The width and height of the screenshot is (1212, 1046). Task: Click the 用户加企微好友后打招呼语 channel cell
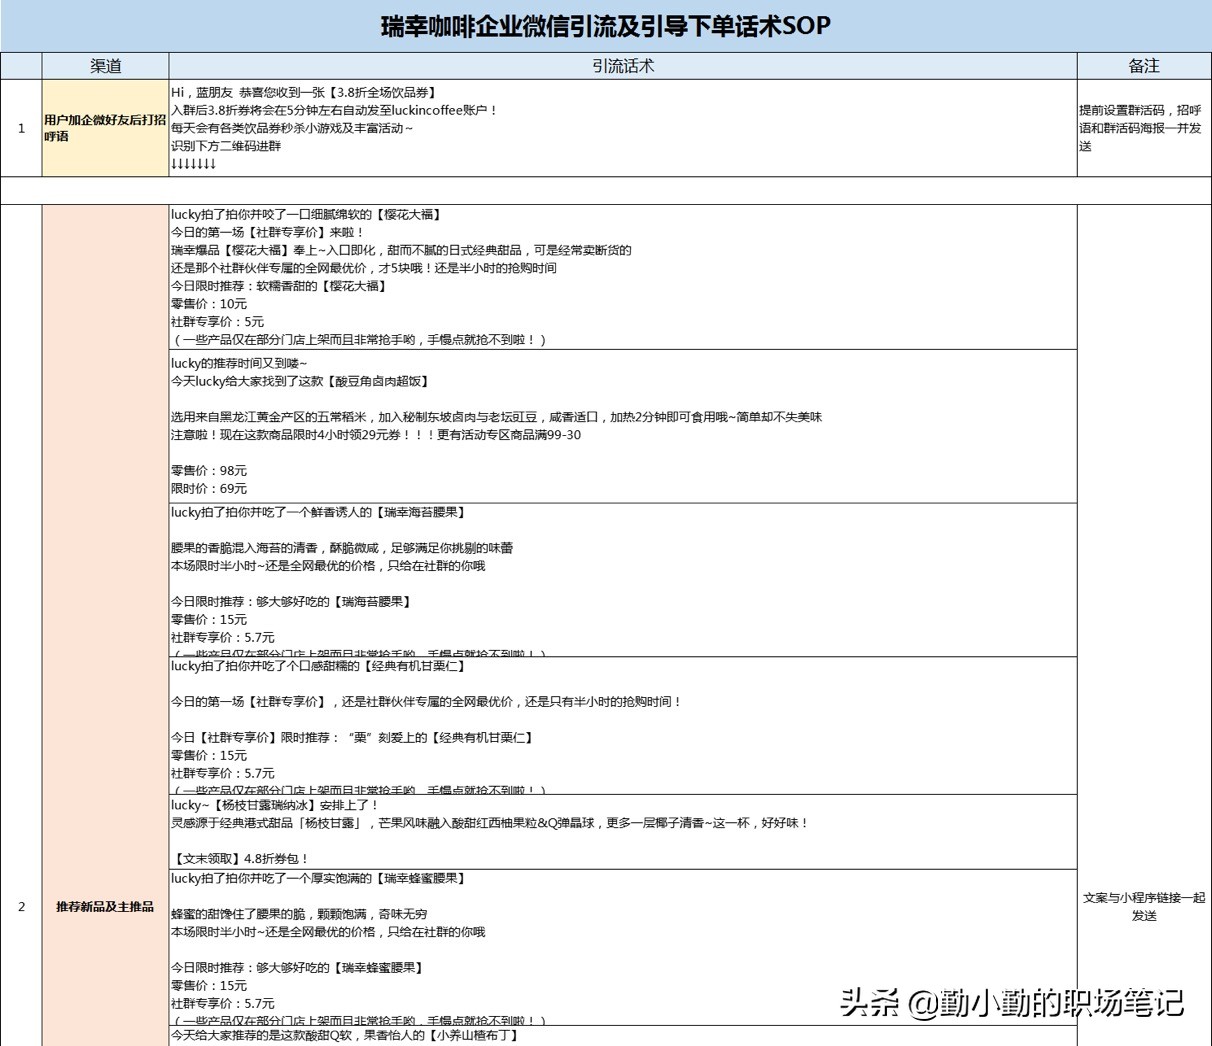pyautogui.click(x=104, y=128)
